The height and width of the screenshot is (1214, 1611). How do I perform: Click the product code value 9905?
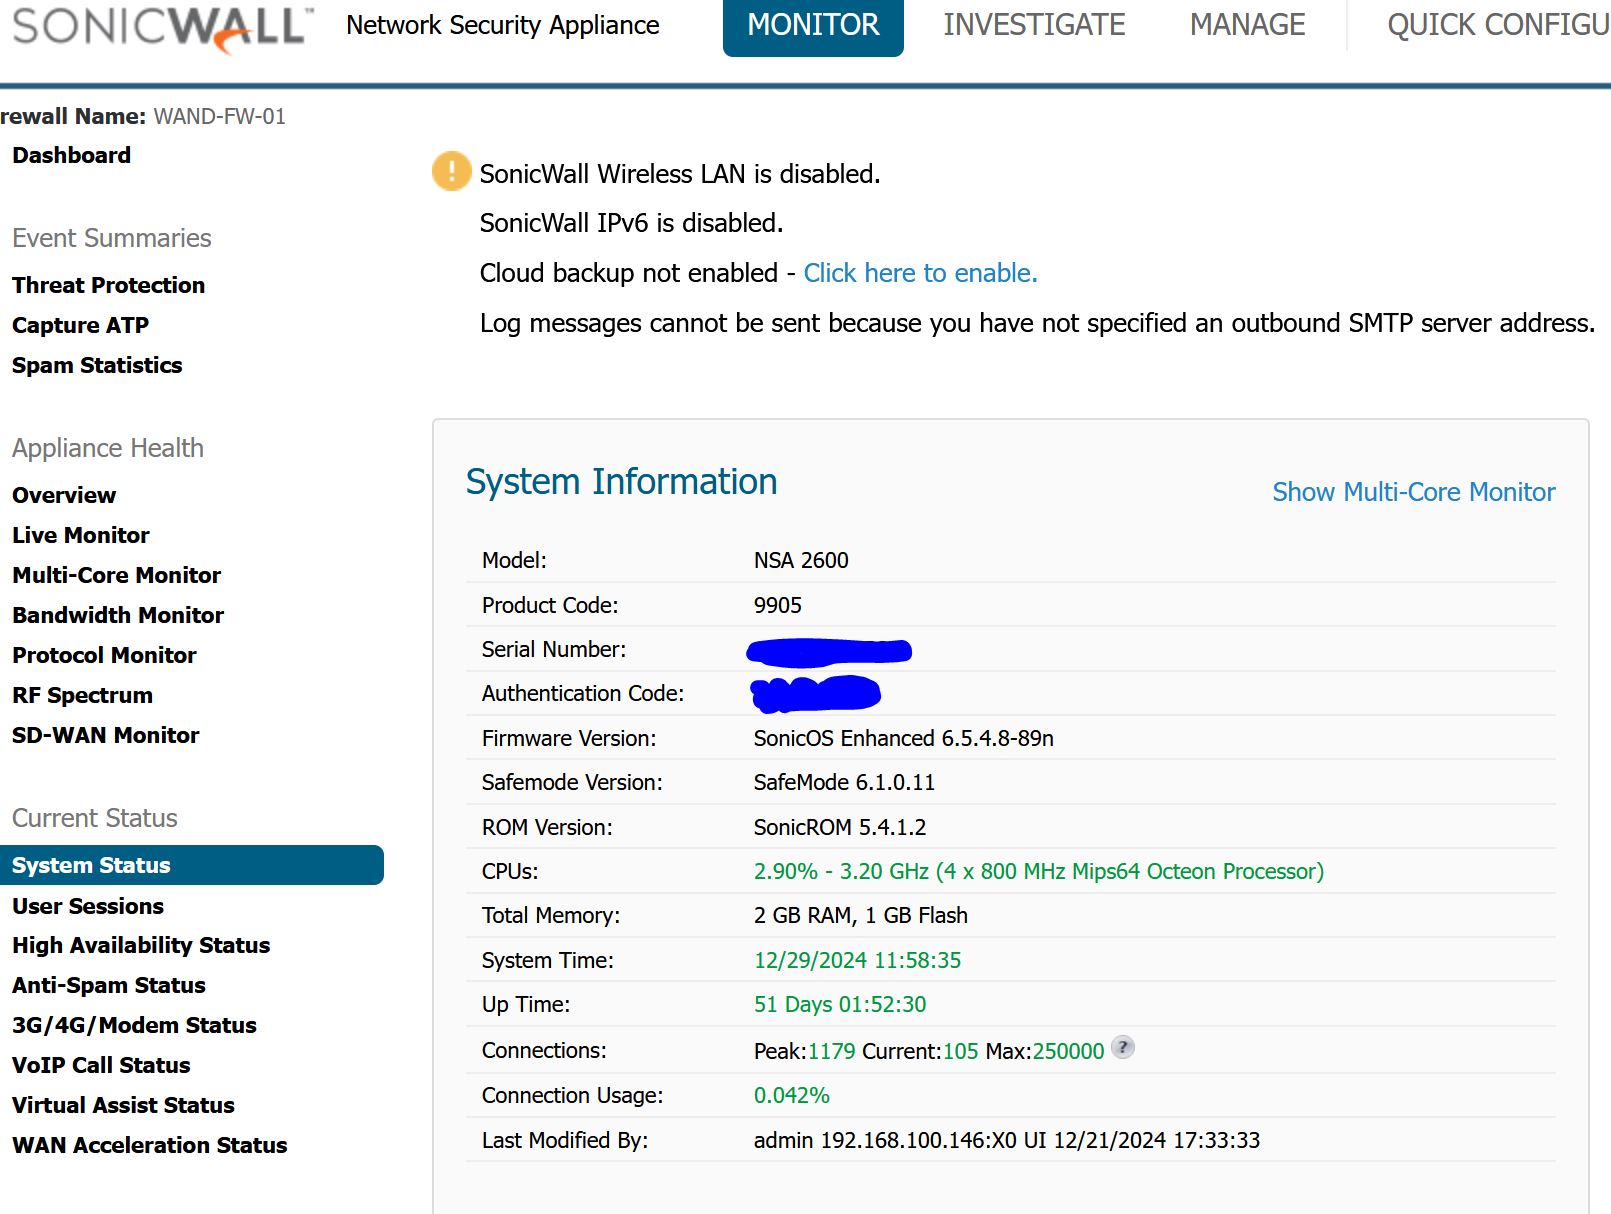coord(778,605)
